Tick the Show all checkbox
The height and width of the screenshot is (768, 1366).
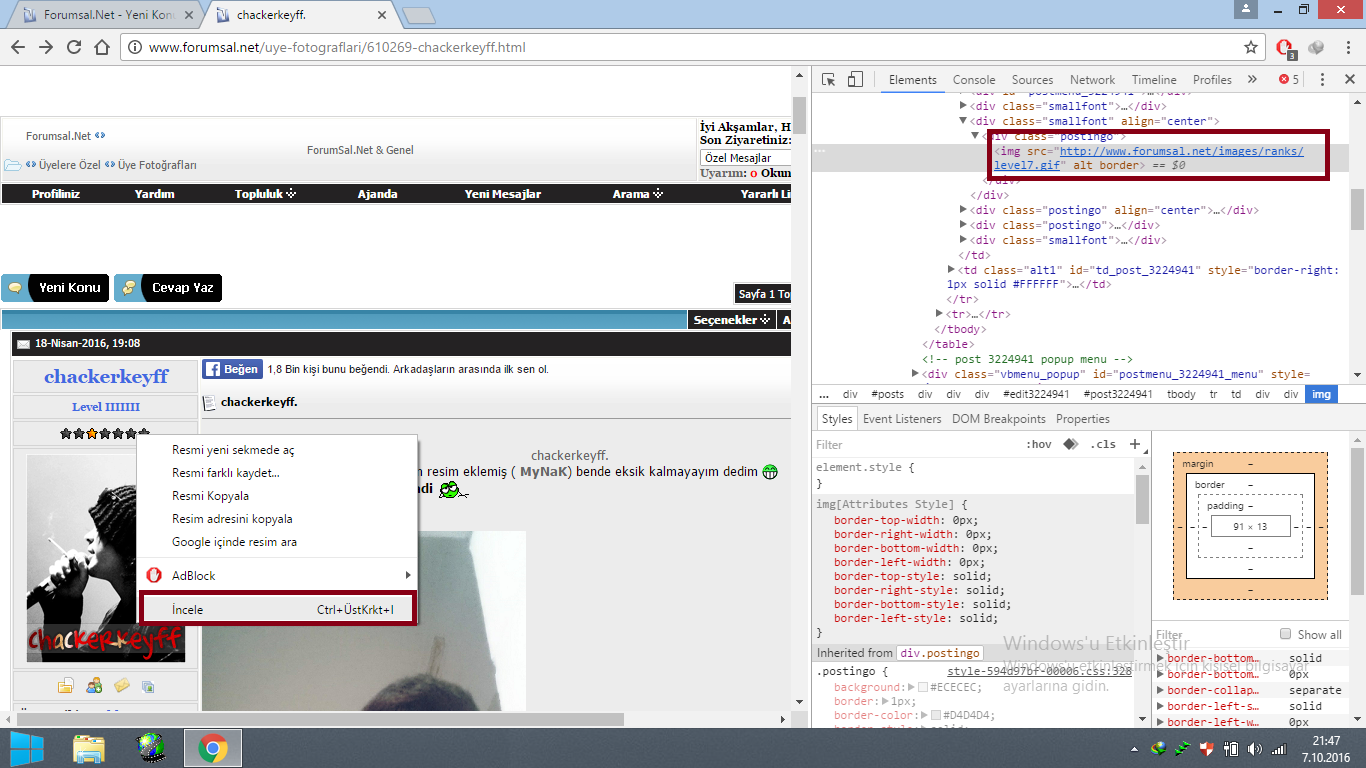(1286, 634)
